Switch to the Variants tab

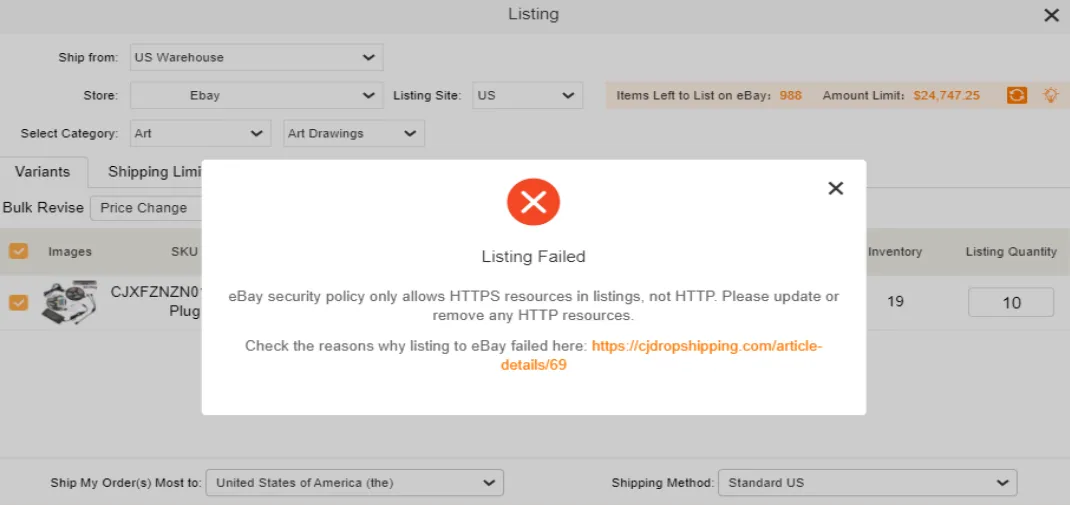tap(43, 172)
